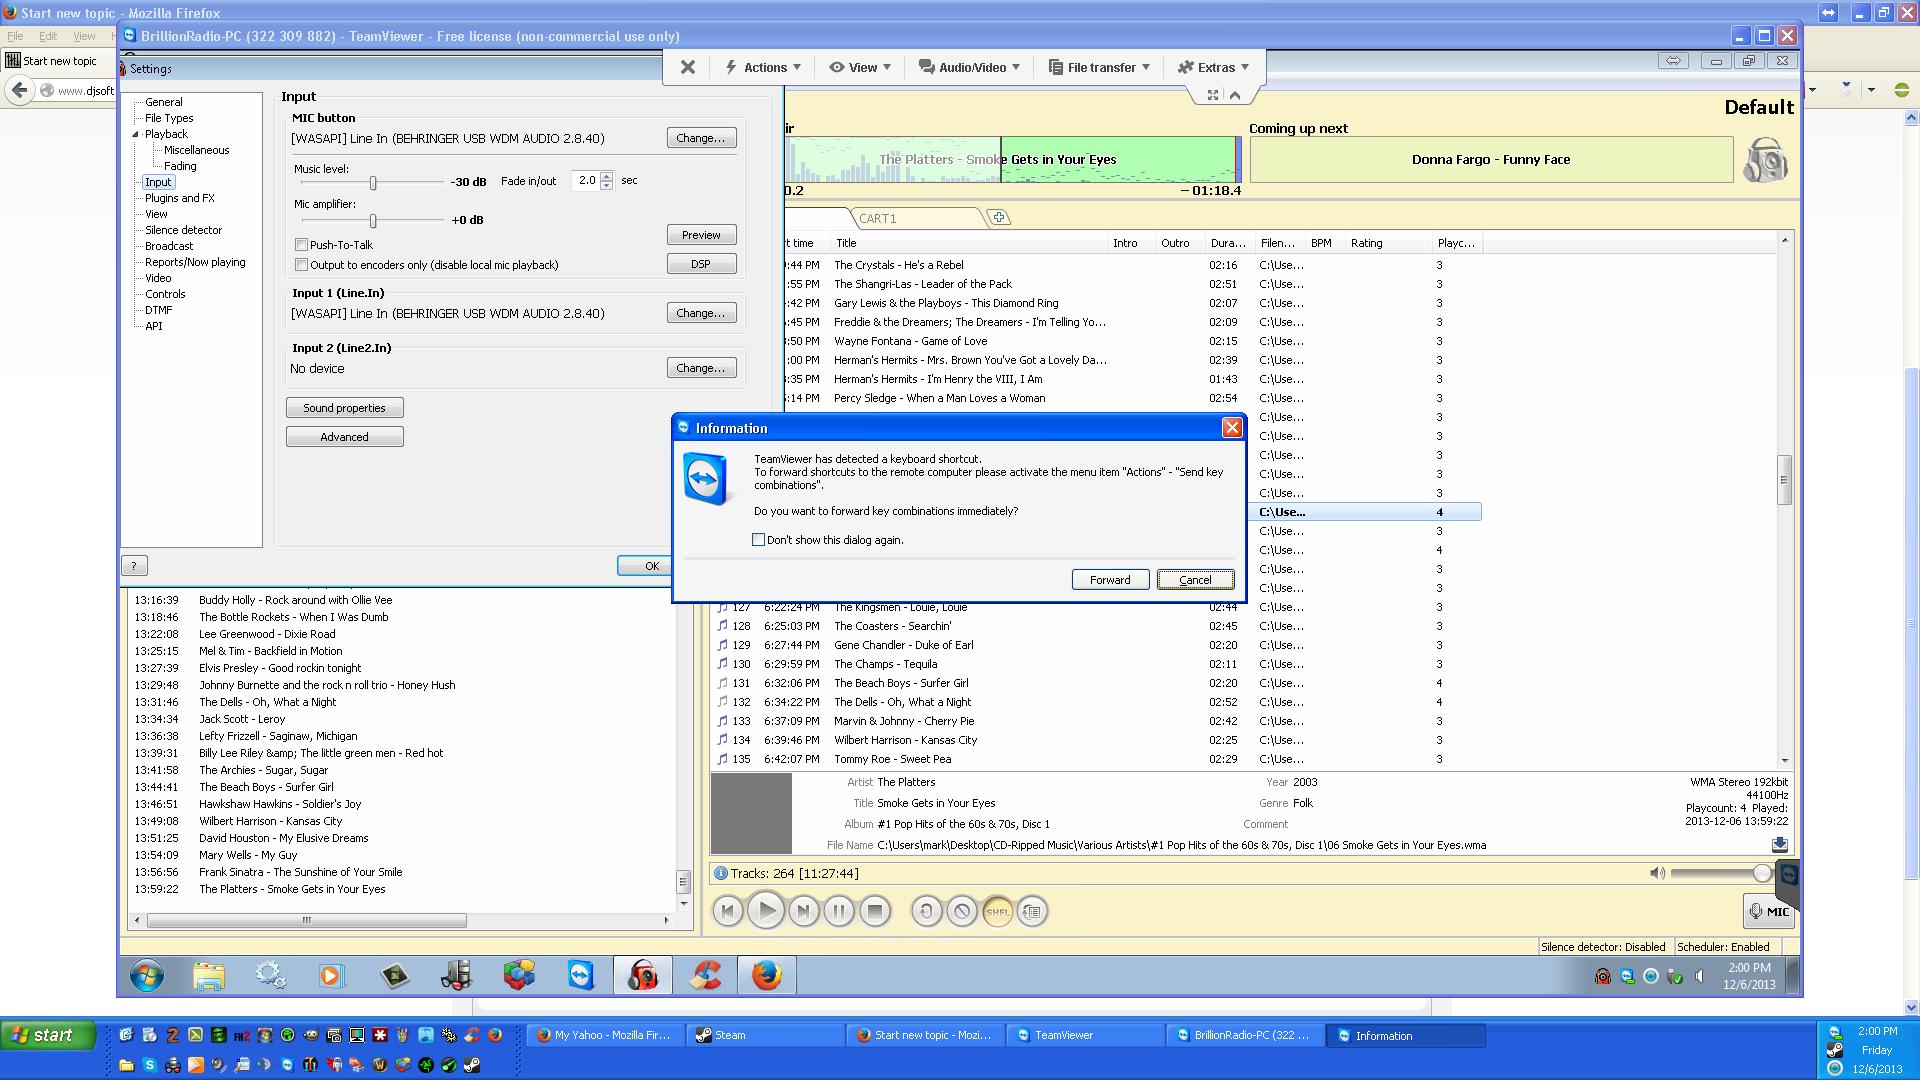Click the Rating column header

tap(1389, 243)
